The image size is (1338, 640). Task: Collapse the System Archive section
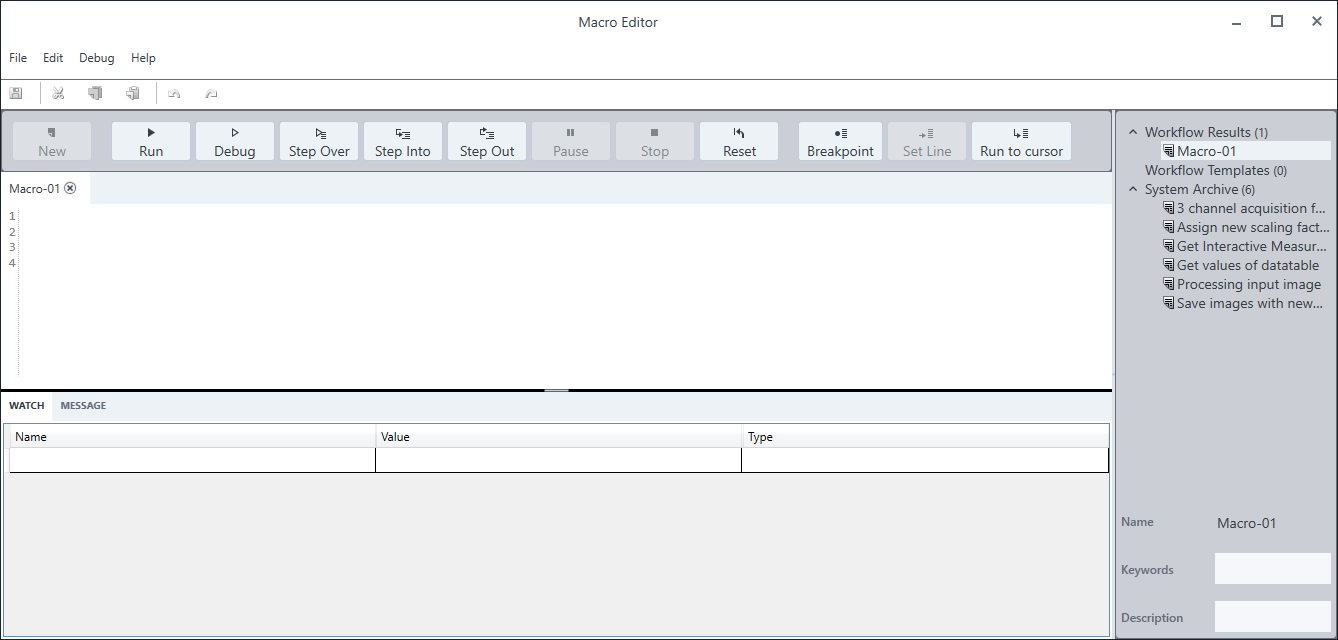(x=1133, y=189)
